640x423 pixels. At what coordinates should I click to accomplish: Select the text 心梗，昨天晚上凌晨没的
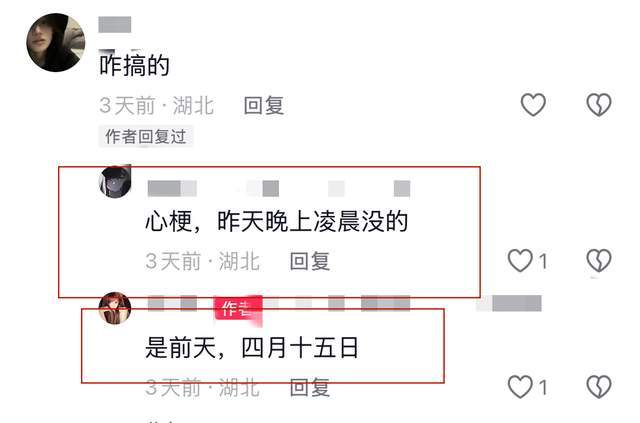coord(277,222)
